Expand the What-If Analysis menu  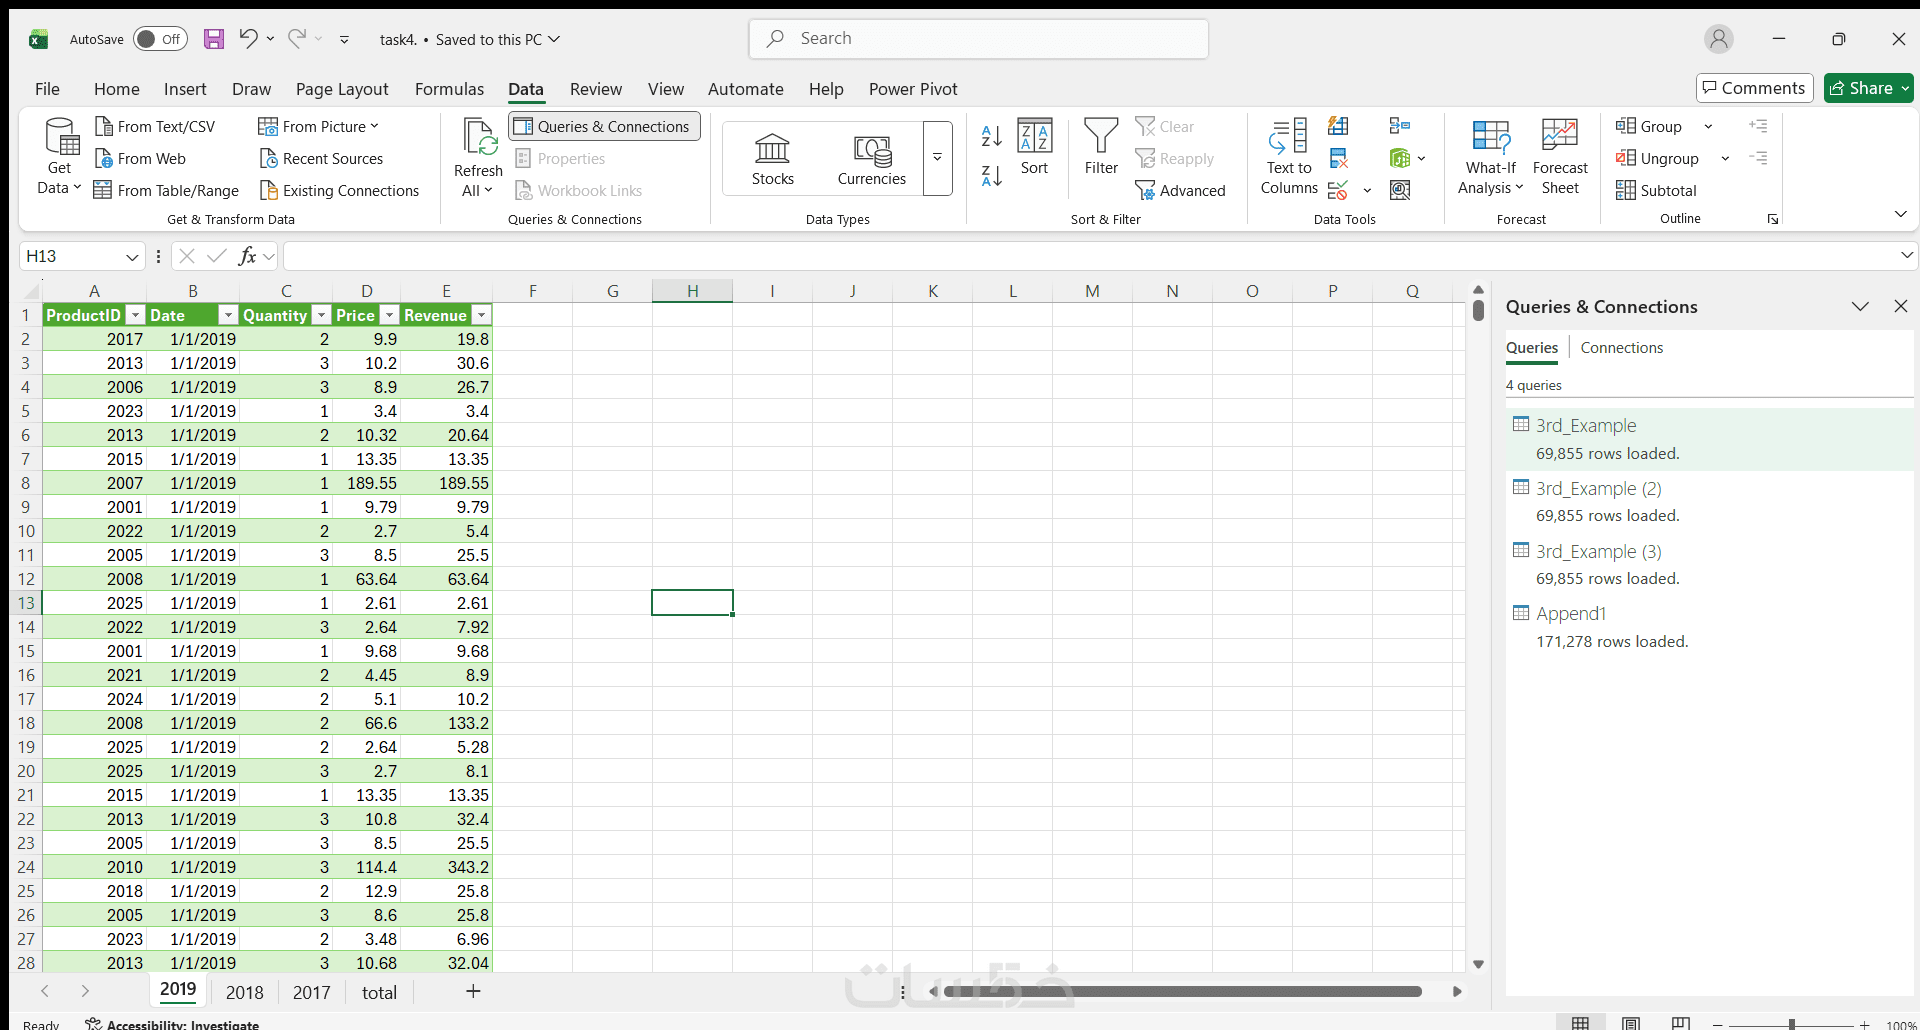[x=1490, y=156]
